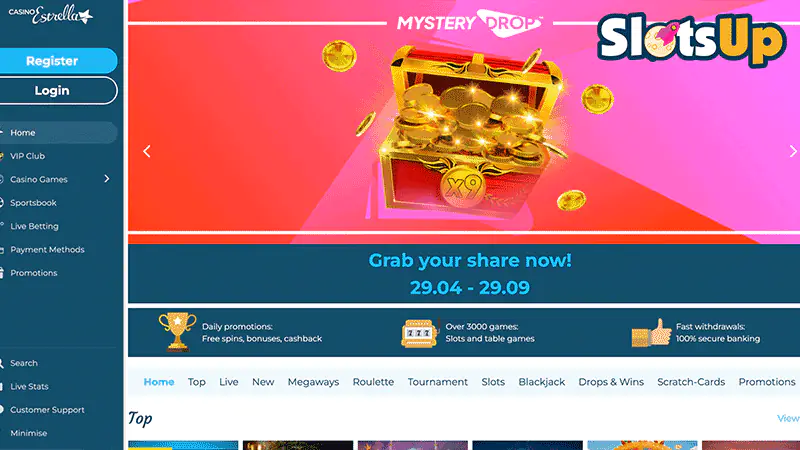800x450 pixels.
Task: Select the Roulette tab
Action: (373, 382)
